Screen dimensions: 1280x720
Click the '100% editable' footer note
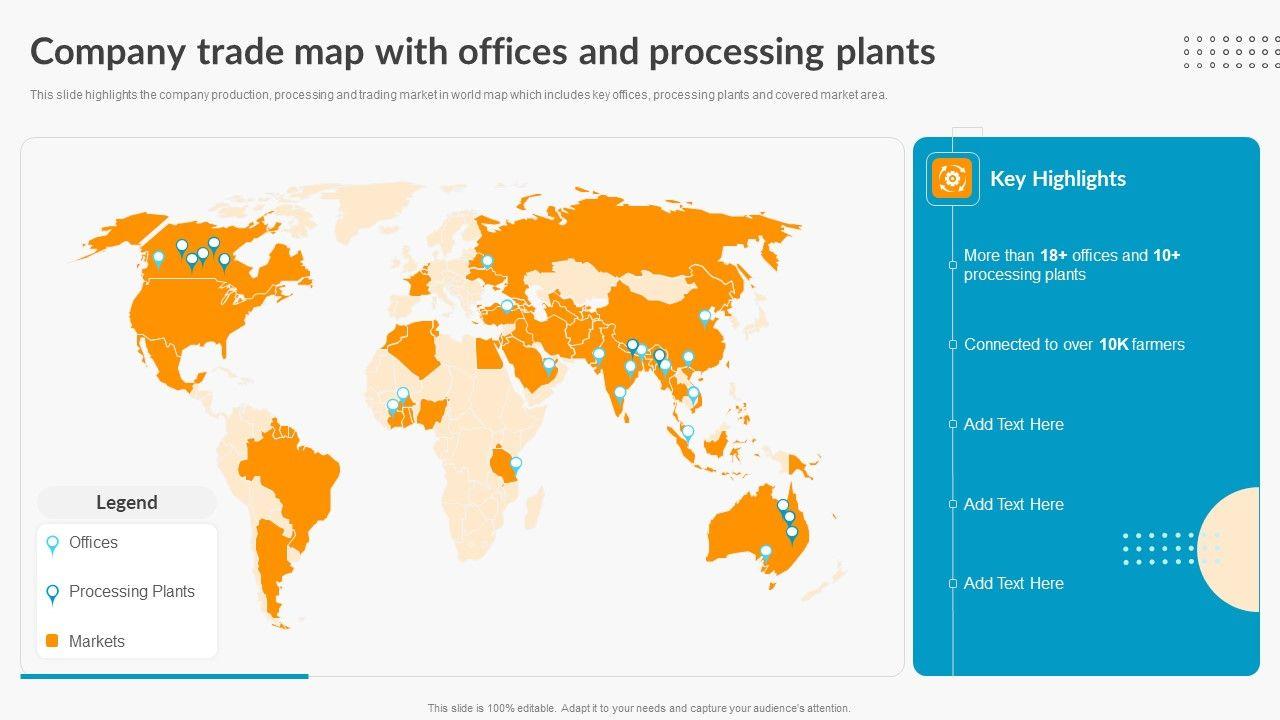pyautogui.click(x=639, y=708)
